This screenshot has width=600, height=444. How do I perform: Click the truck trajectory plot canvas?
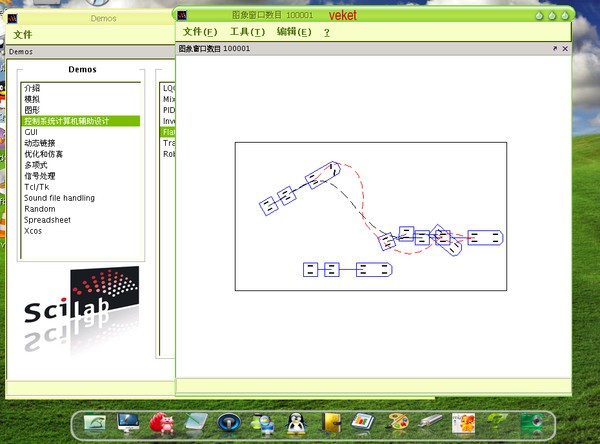pos(371,217)
